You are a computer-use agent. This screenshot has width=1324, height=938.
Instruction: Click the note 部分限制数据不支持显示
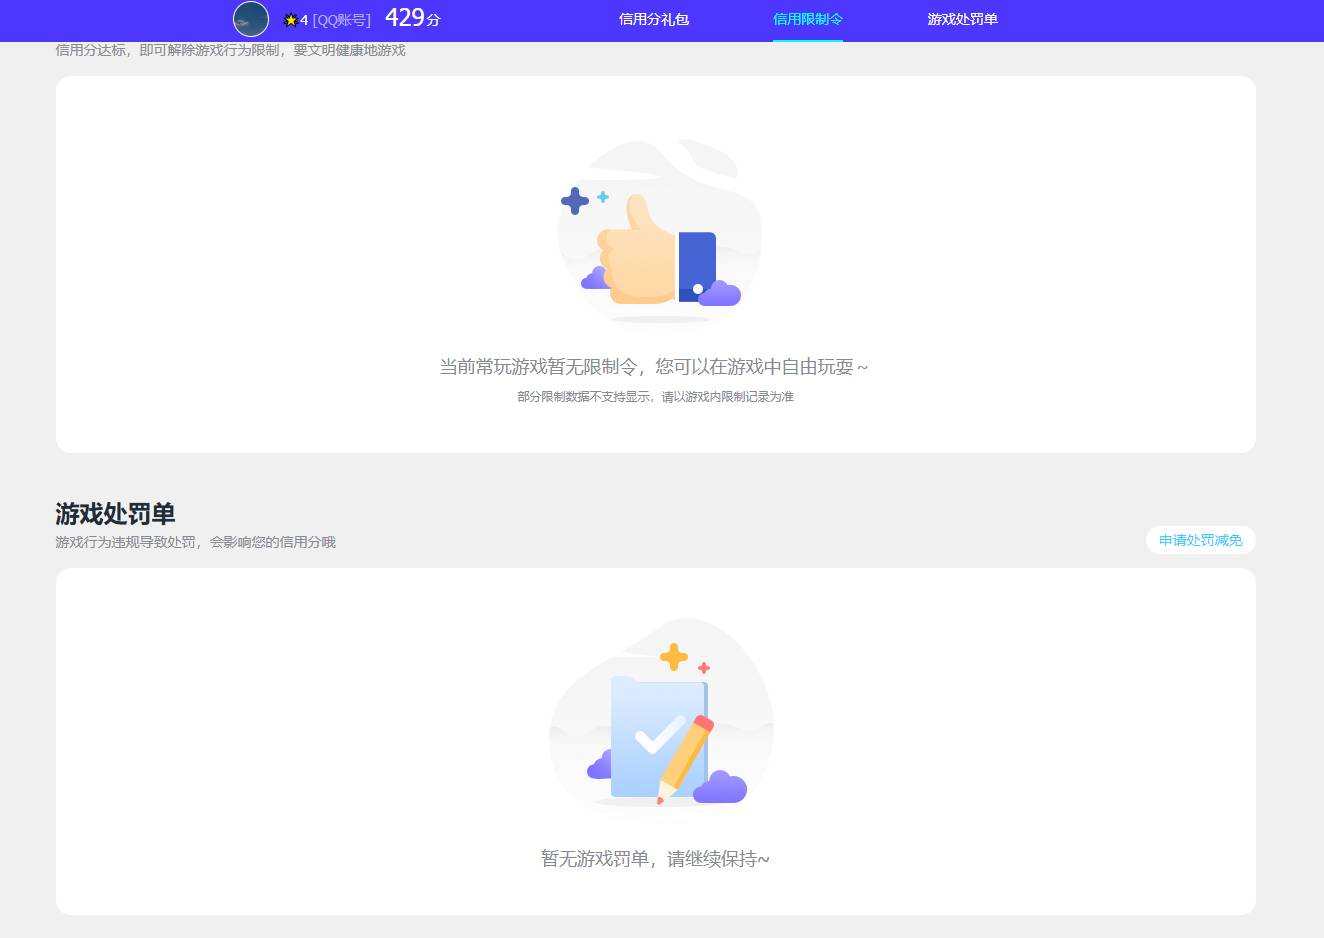click(585, 397)
